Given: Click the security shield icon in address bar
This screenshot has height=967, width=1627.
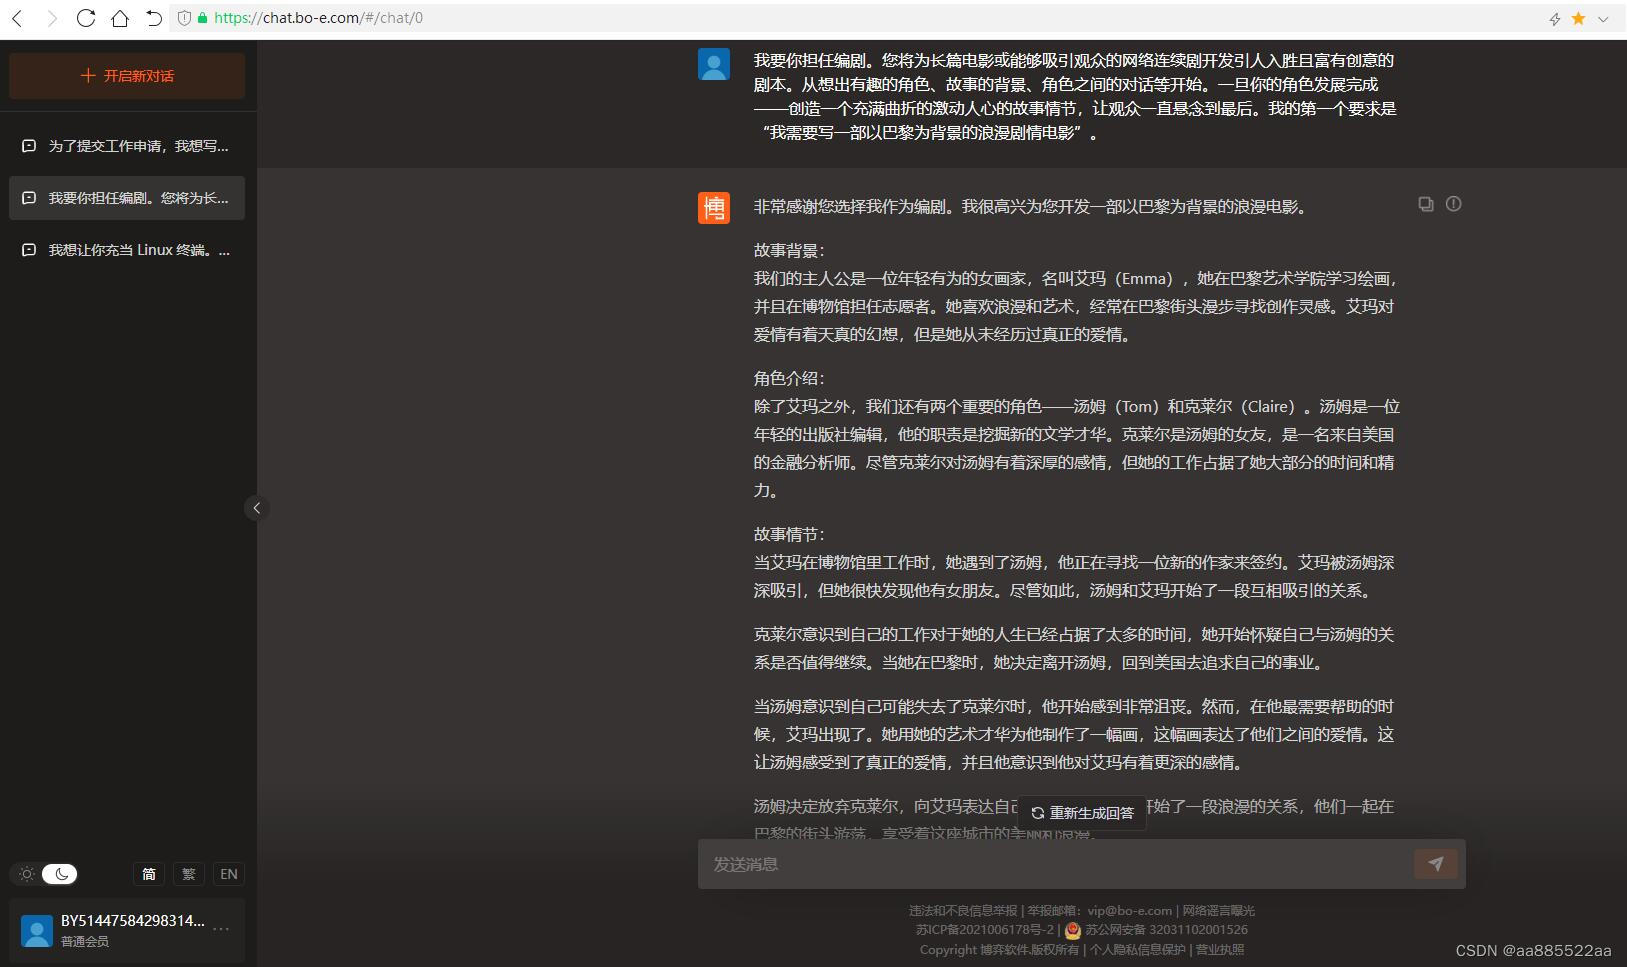Looking at the screenshot, I should point(184,18).
